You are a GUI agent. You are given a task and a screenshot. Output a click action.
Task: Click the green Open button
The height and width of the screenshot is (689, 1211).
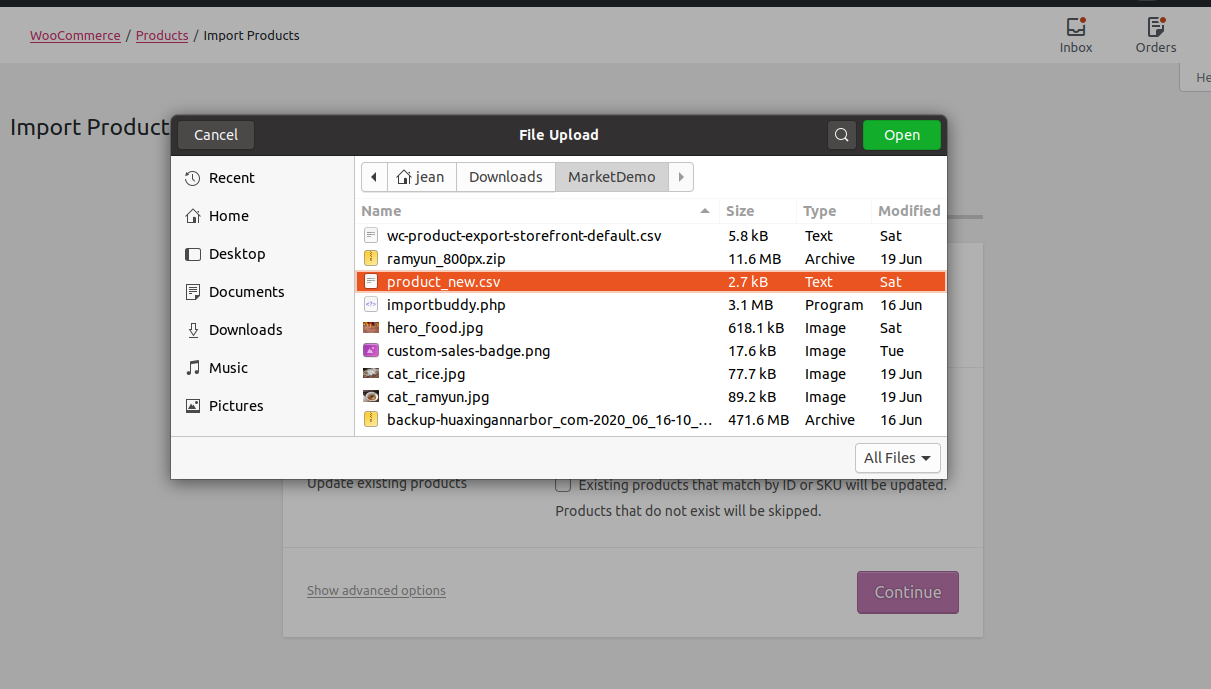(902, 135)
